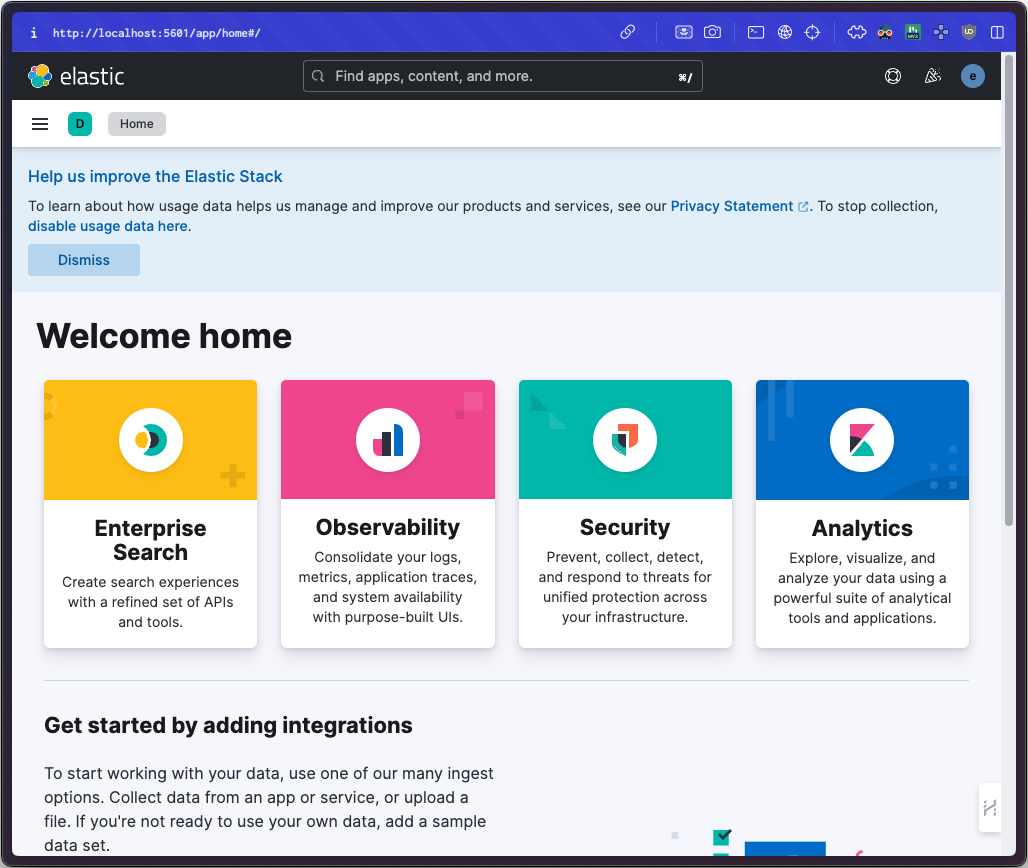
Task: Open the Observability card title
Action: 388,527
